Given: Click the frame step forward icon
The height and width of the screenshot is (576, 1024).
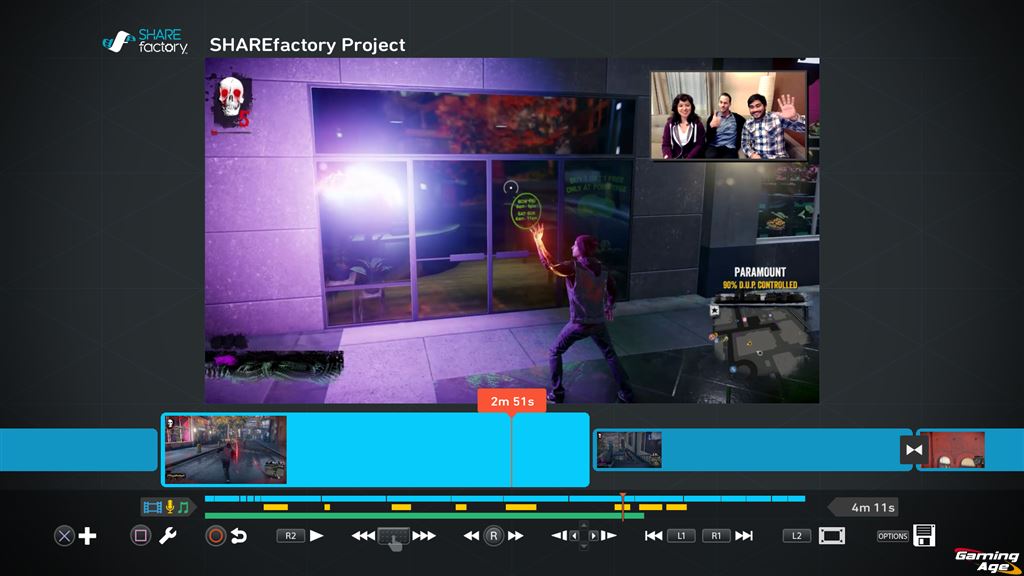Looking at the screenshot, I should click(x=609, y=536).
